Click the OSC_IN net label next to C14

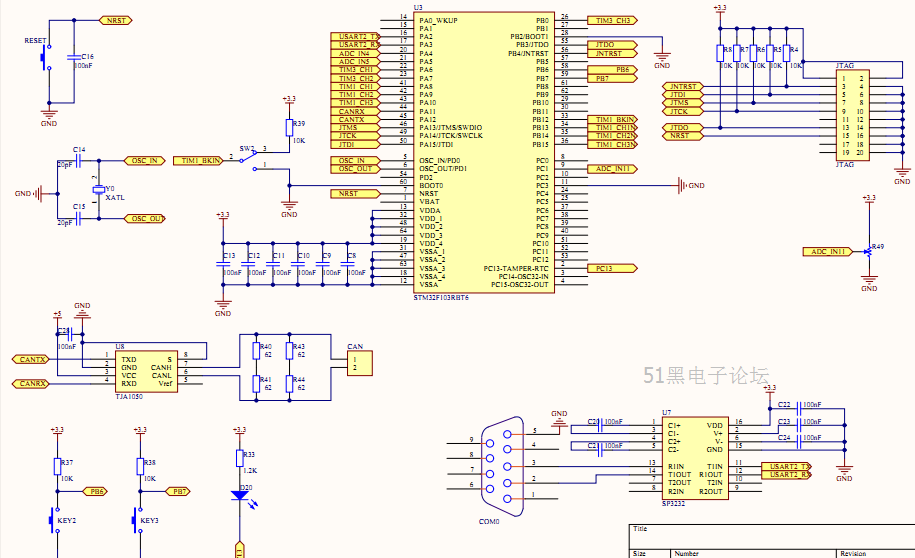click(x=145, y=161)
